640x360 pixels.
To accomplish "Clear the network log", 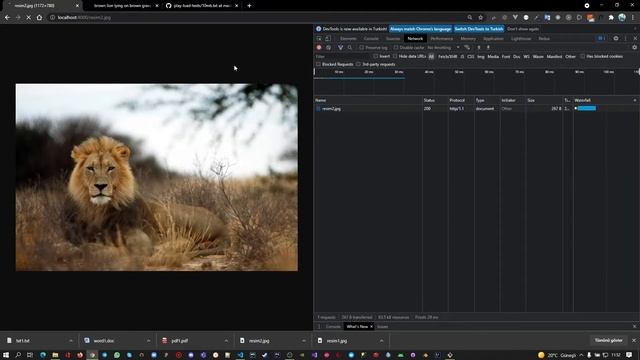I will click(x=328, y=48).
